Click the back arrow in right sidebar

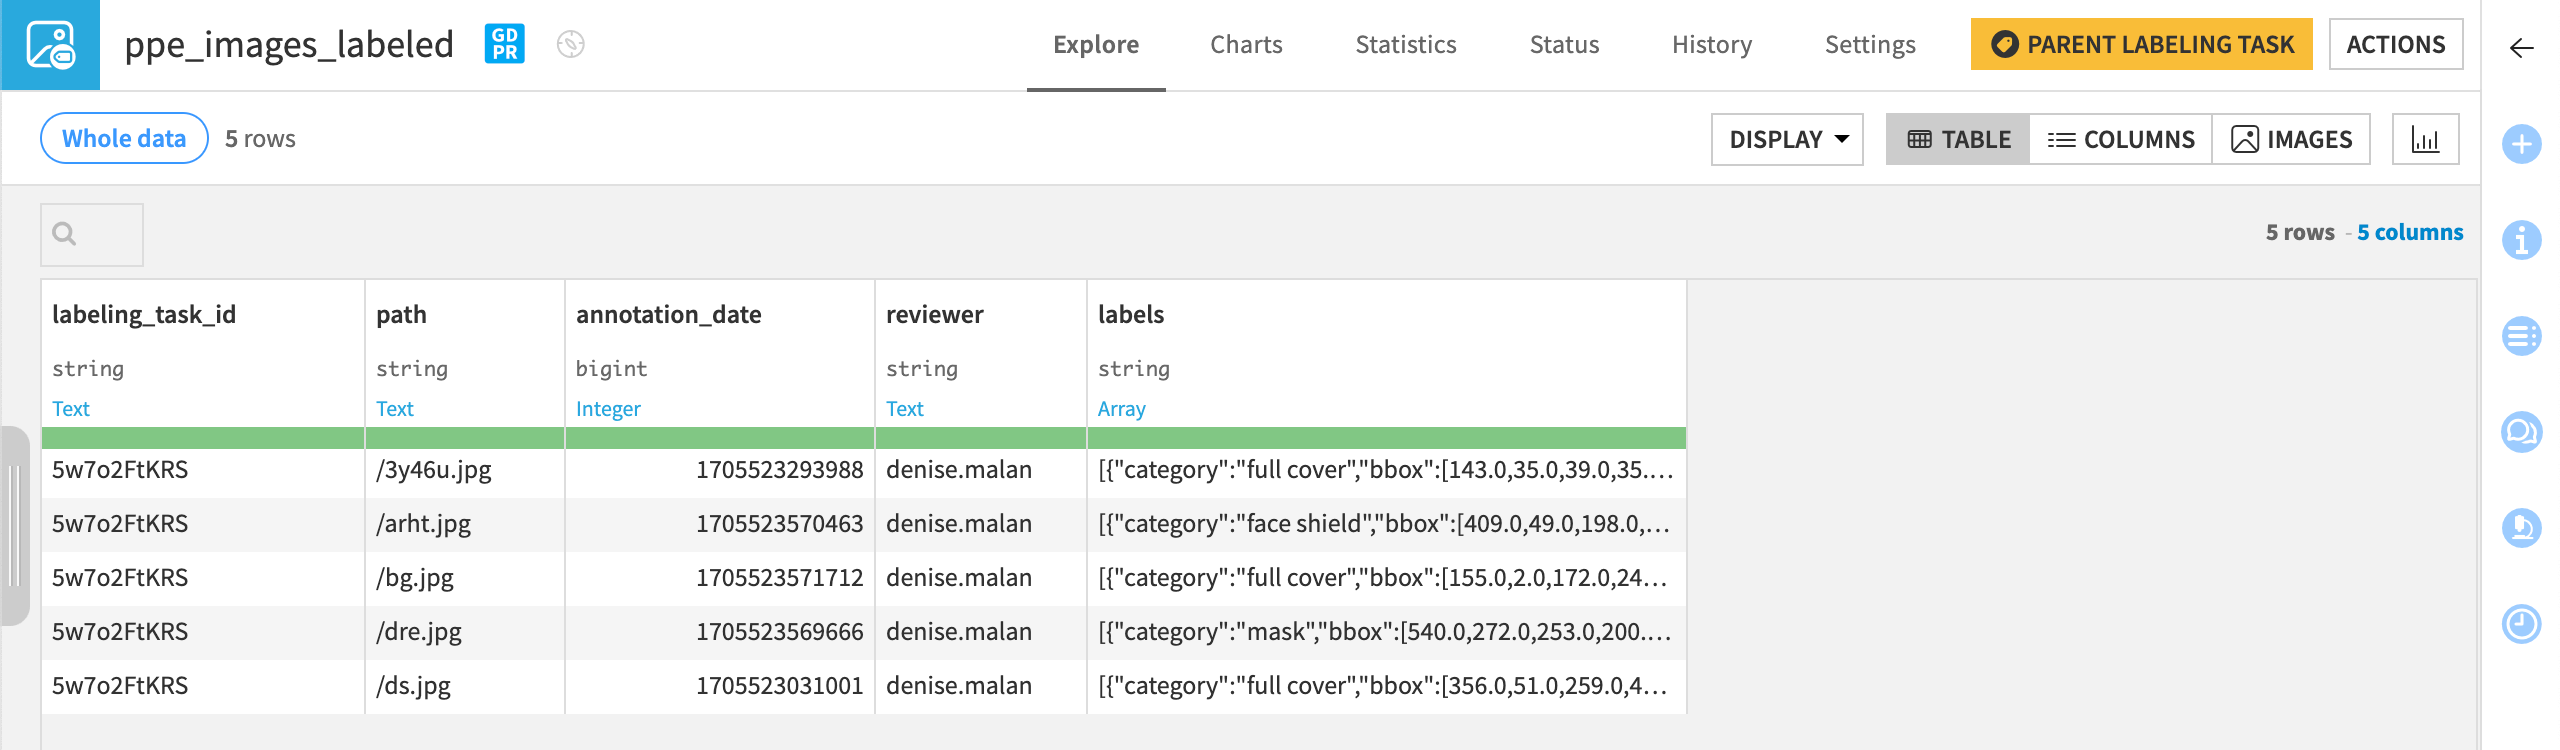click(x=2521, y=48)
